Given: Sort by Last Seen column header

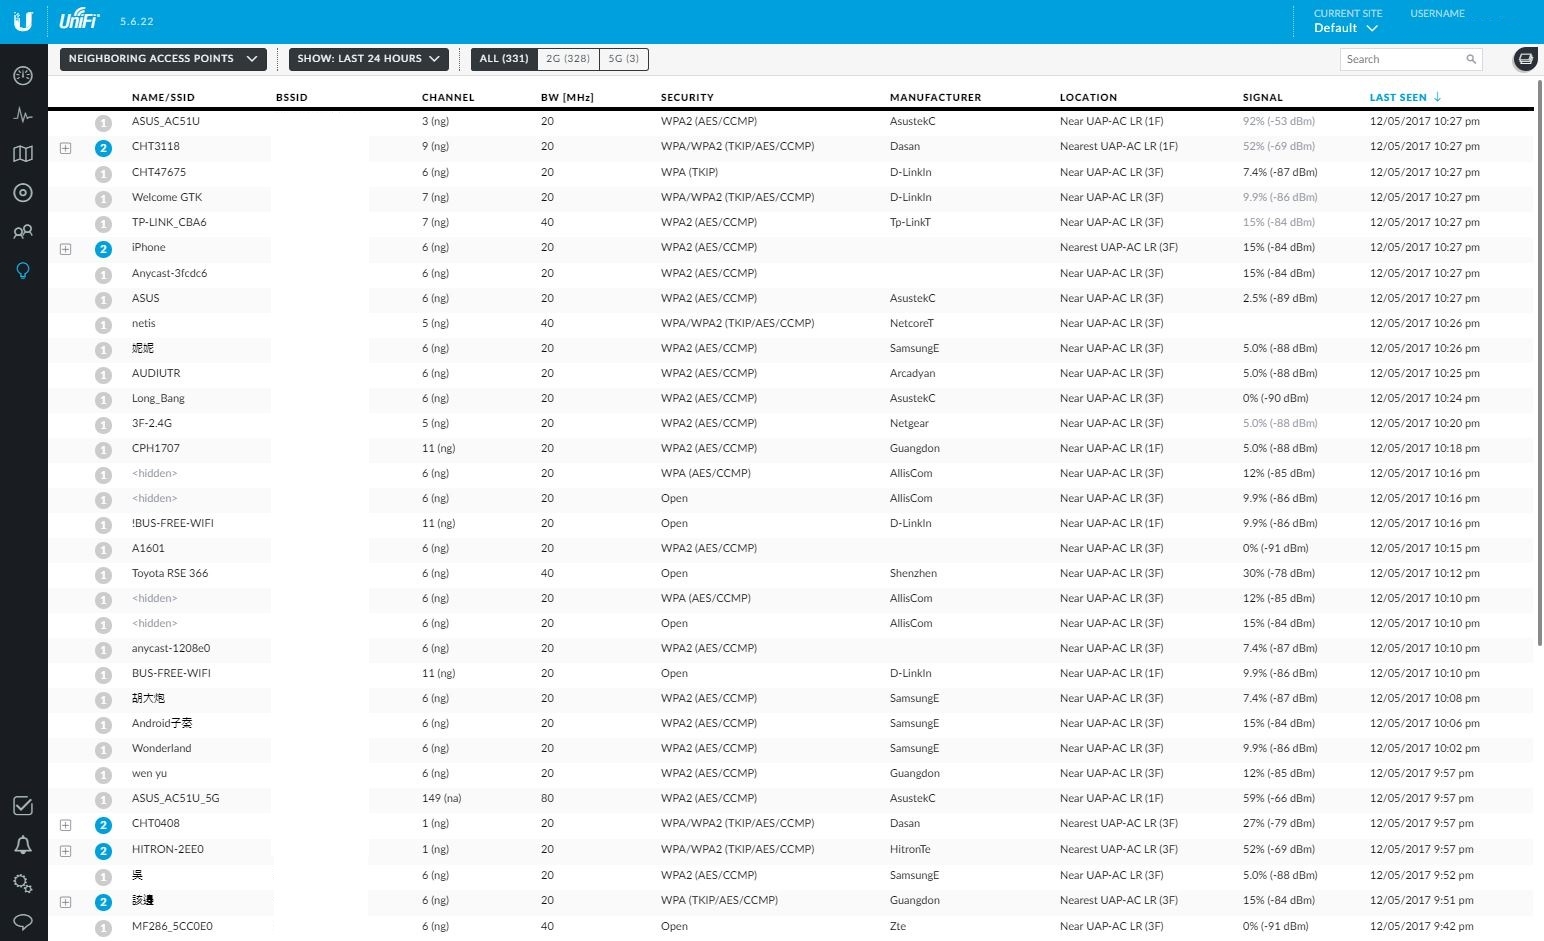Looking at the screenshot, I should tap(1405, 97).
